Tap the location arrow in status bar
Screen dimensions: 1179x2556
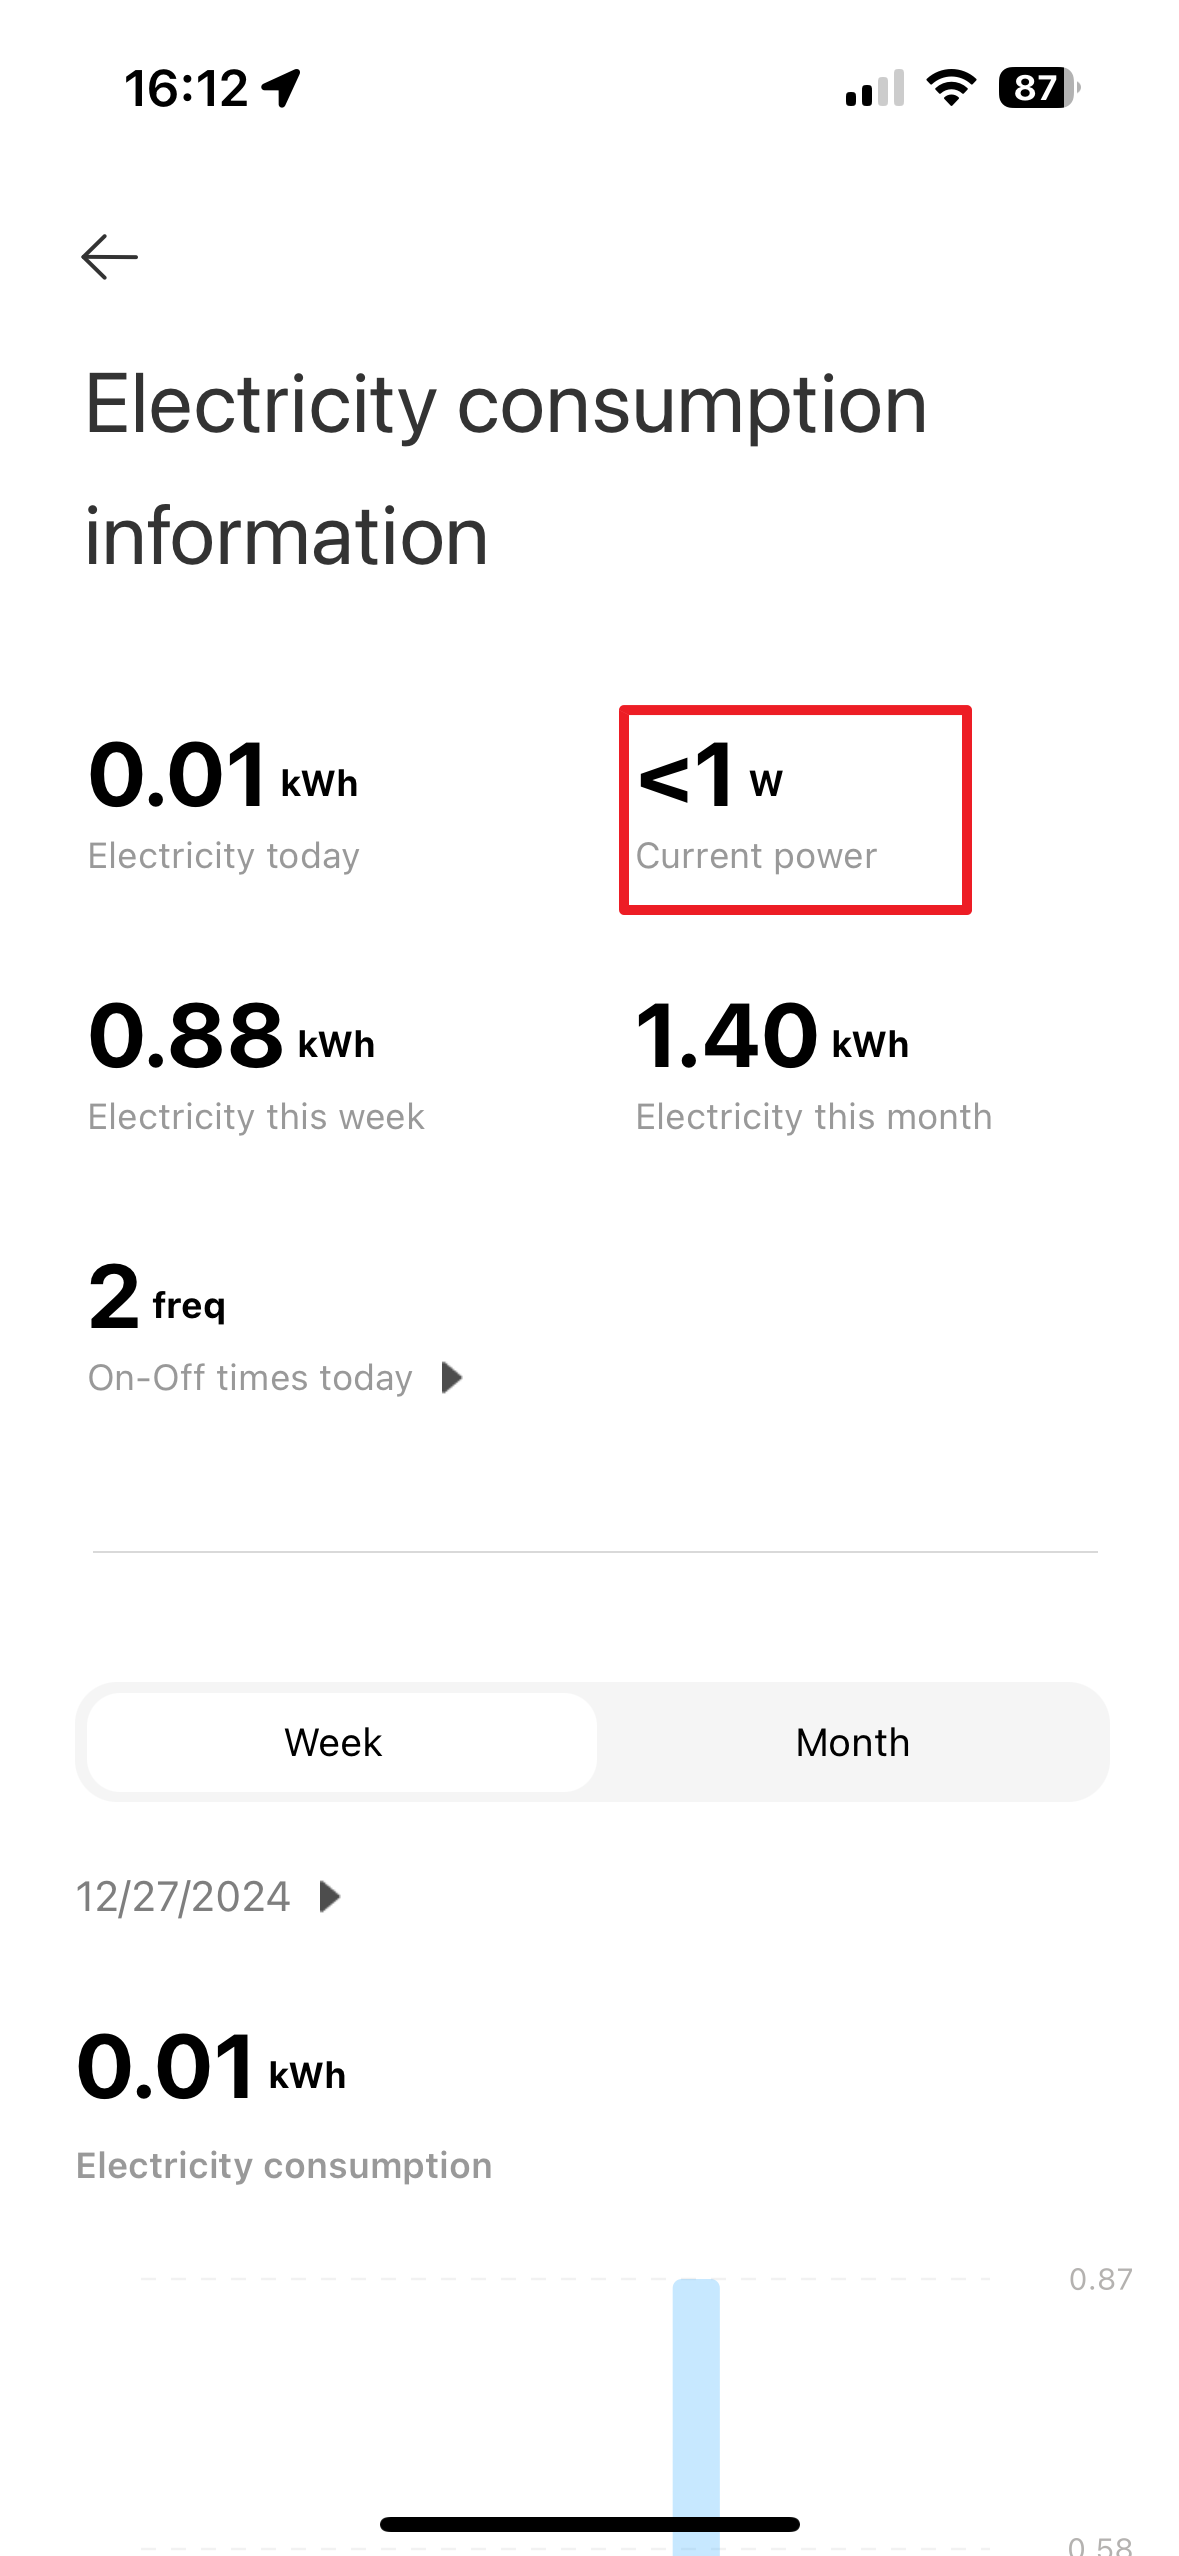click(282, 88)
